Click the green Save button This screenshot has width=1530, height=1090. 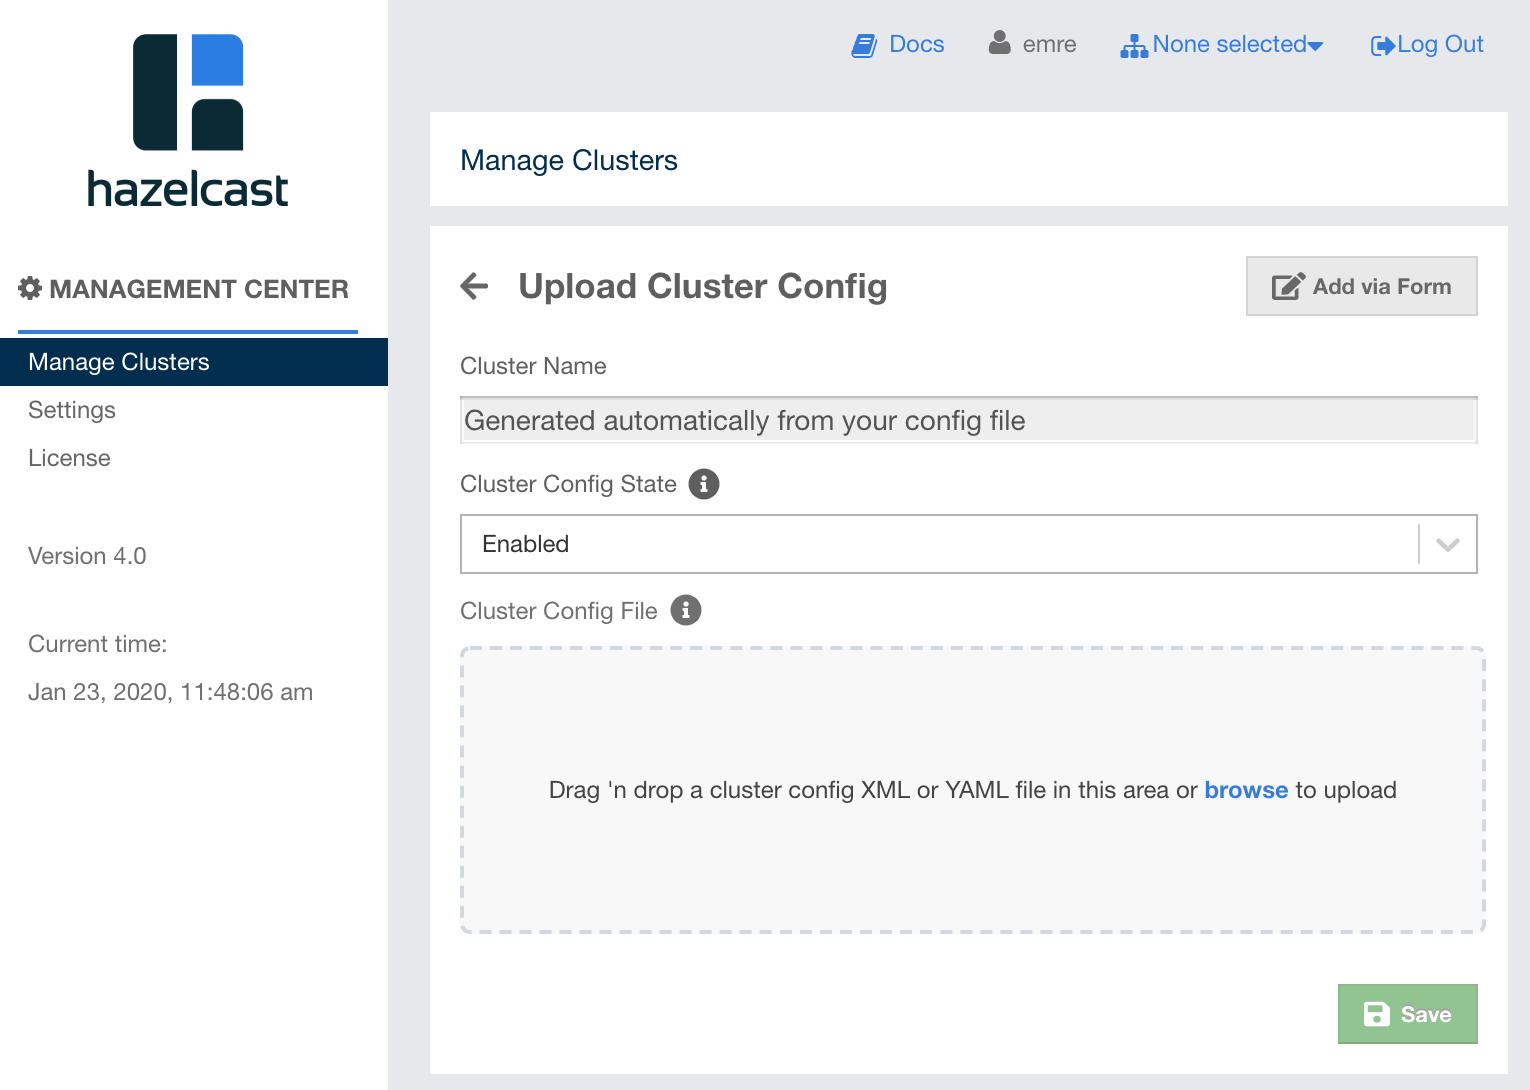(1407, 1014)
